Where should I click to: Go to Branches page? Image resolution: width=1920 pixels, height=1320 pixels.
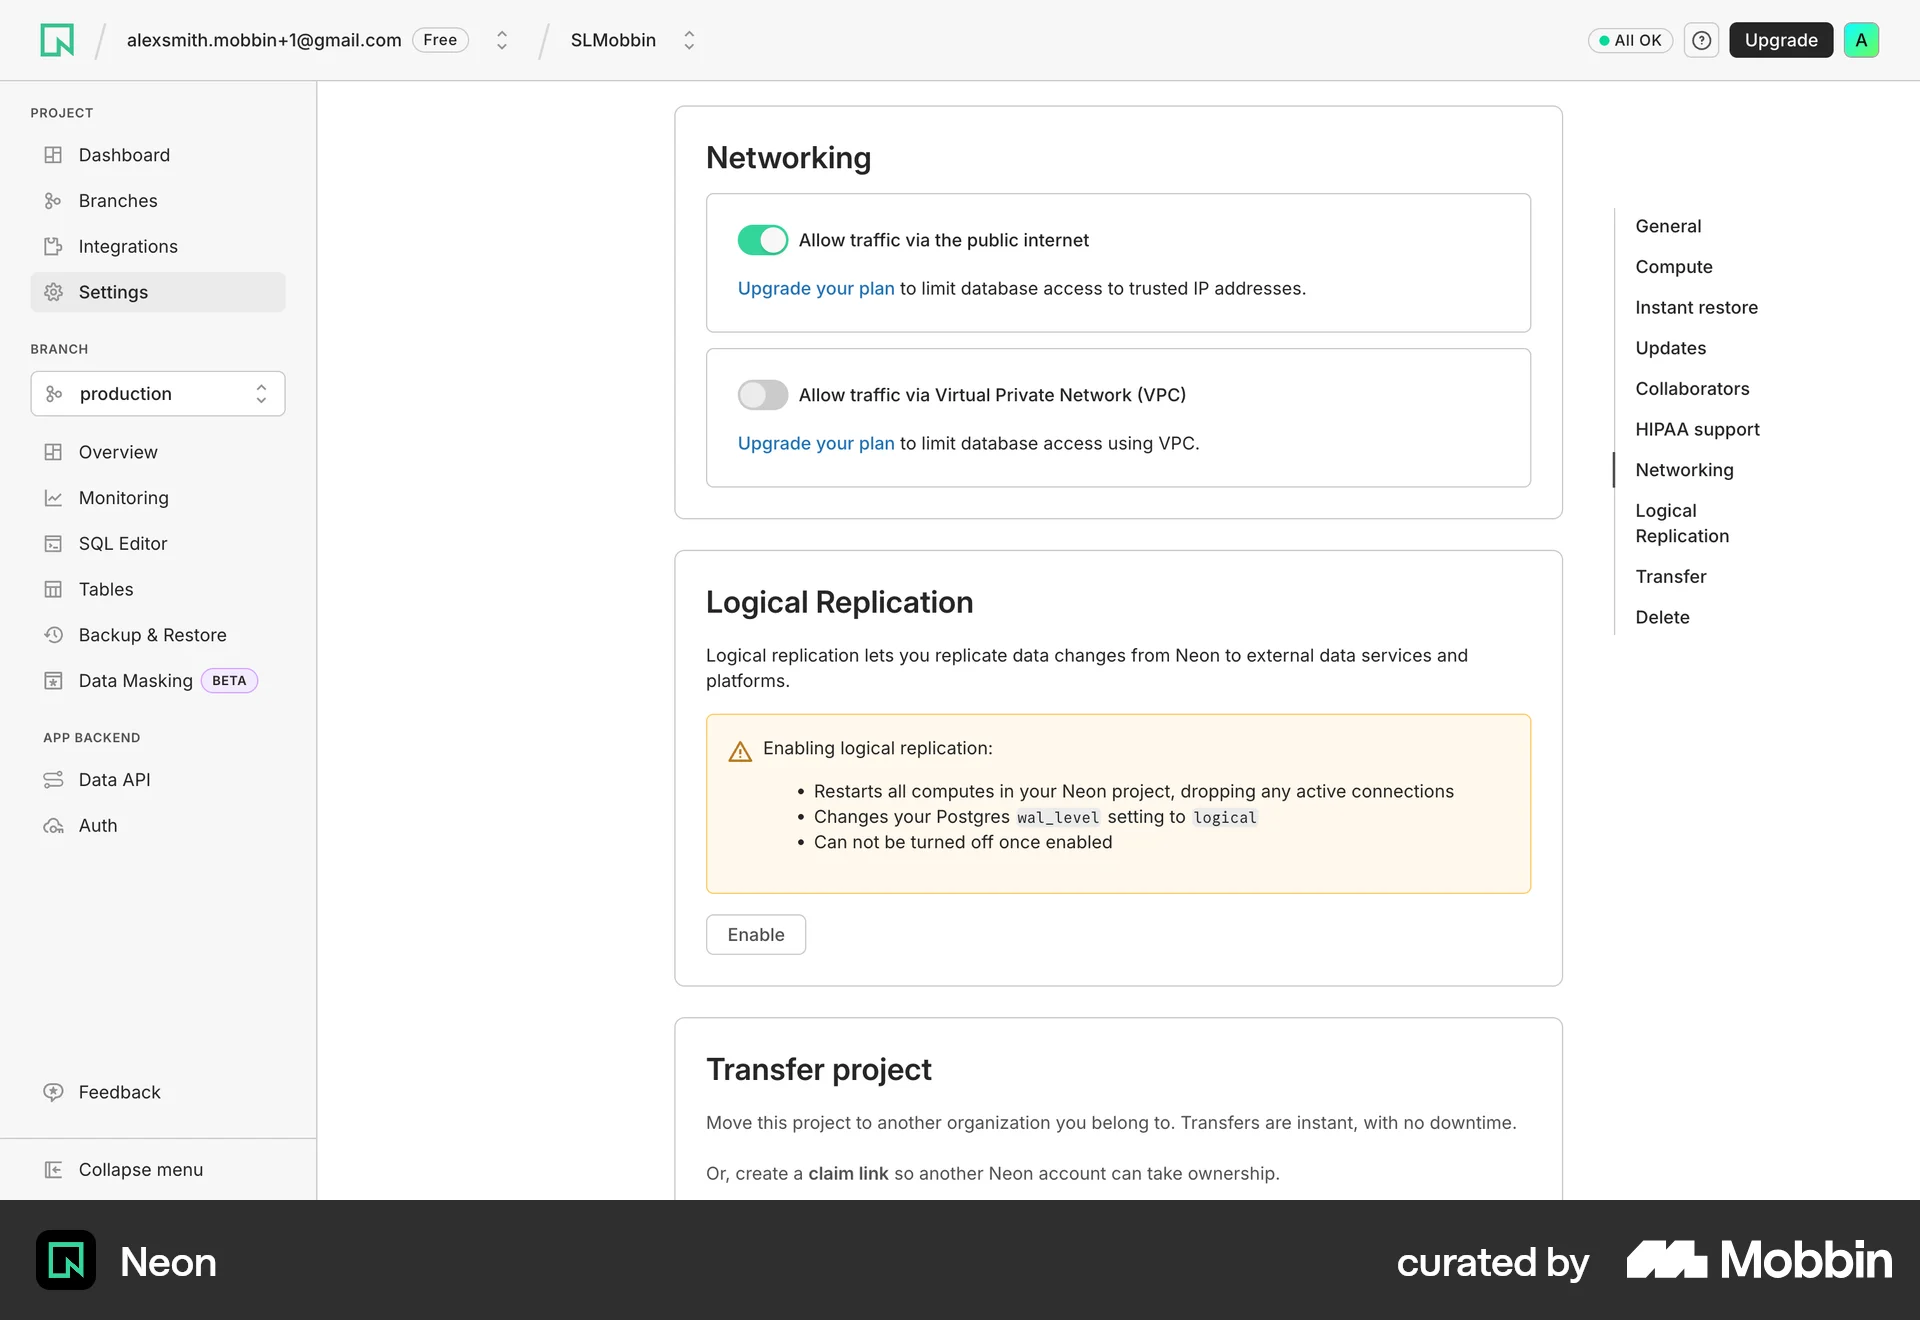[158, 201]
